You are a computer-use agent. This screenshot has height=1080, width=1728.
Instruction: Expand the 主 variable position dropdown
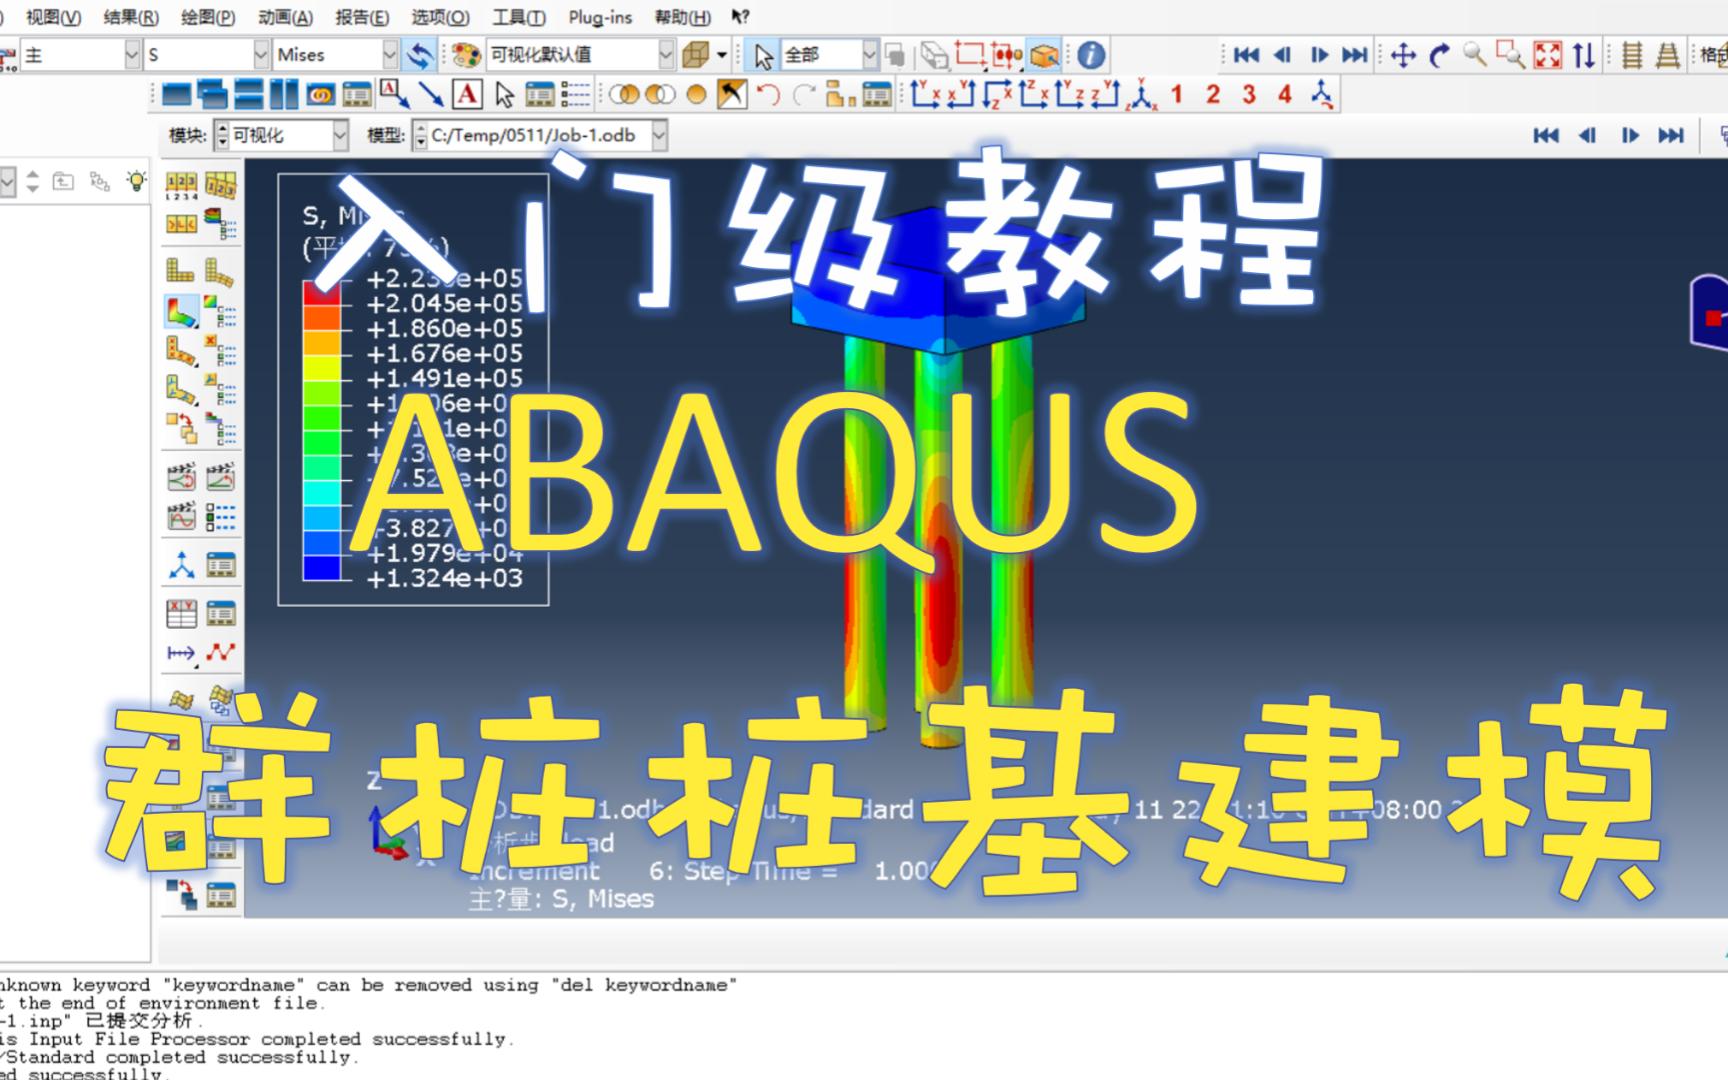click(x=132, y=55)
